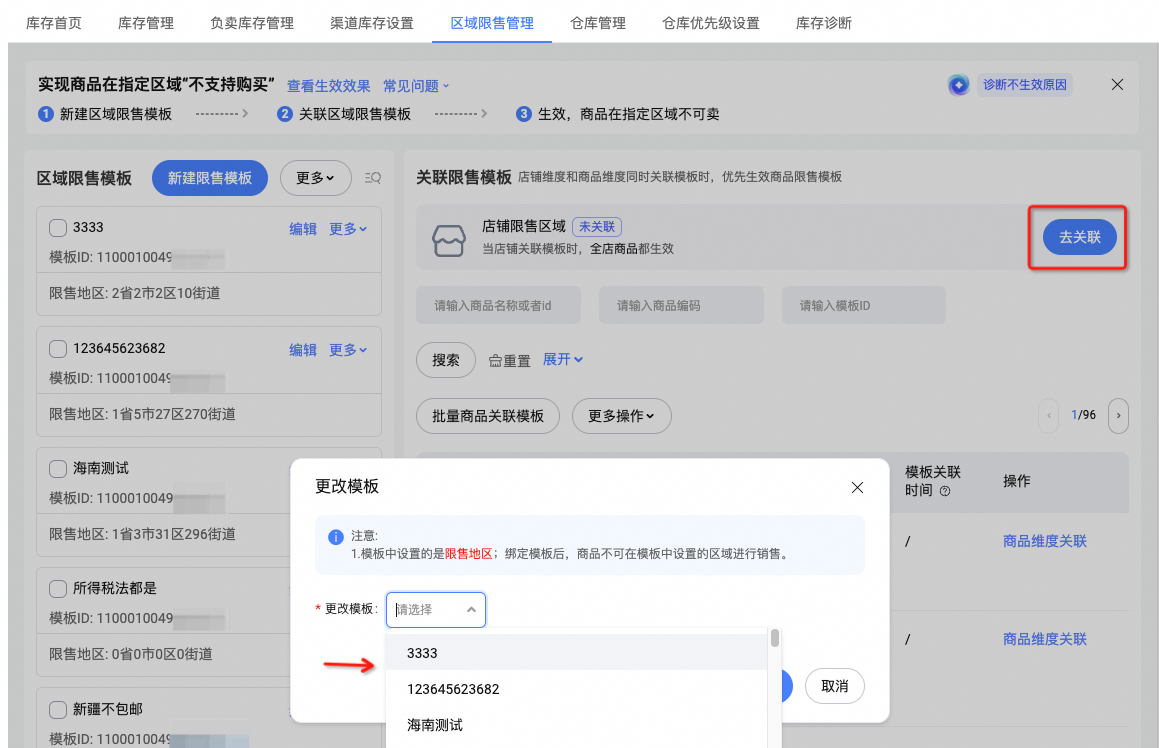Screen dimensions: 1159x748
Task: Focus the 请输入商品名称或者id input field
Action: 498,305
